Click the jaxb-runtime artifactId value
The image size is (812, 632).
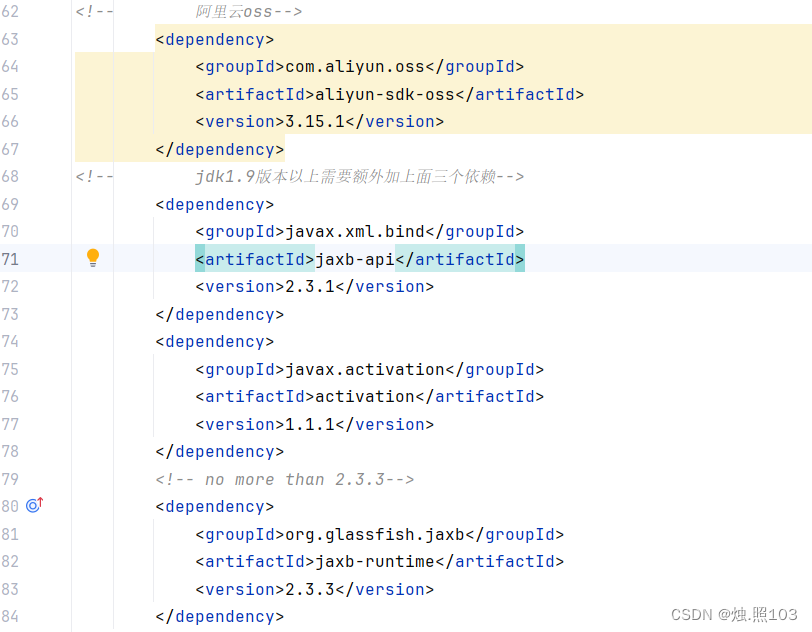click(375, 562)
